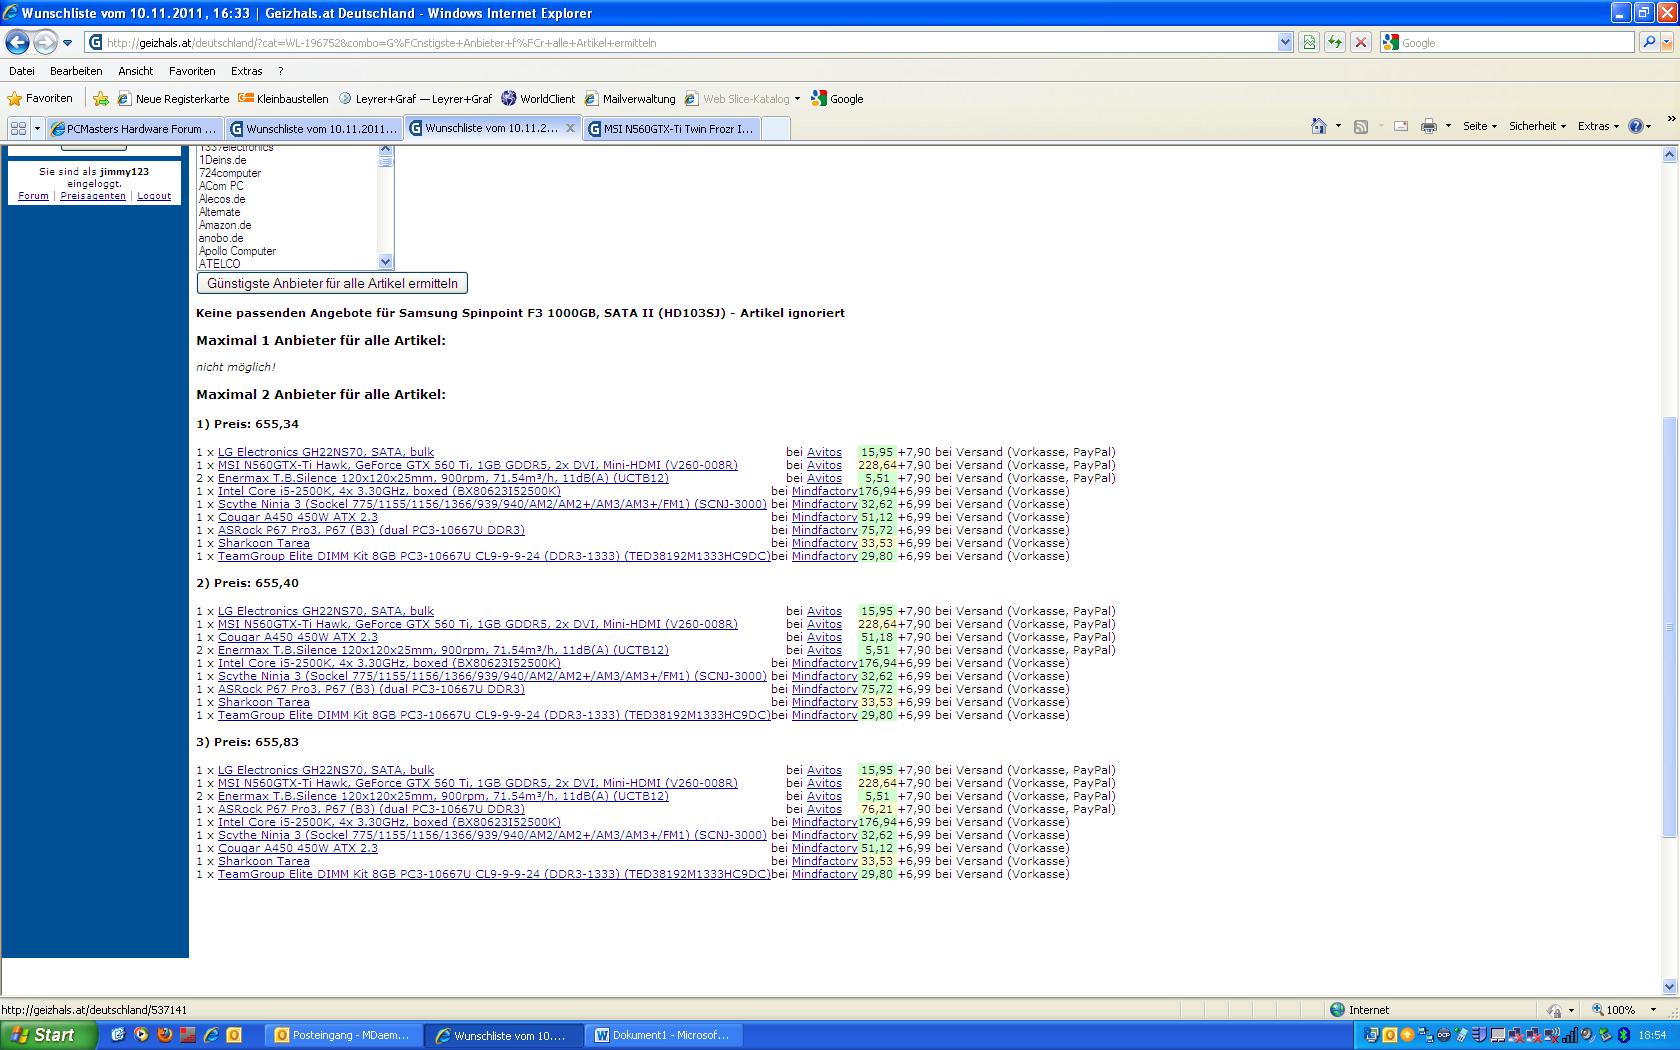
Task: Click the add to favorites bar icon
Action: [100, 98]
